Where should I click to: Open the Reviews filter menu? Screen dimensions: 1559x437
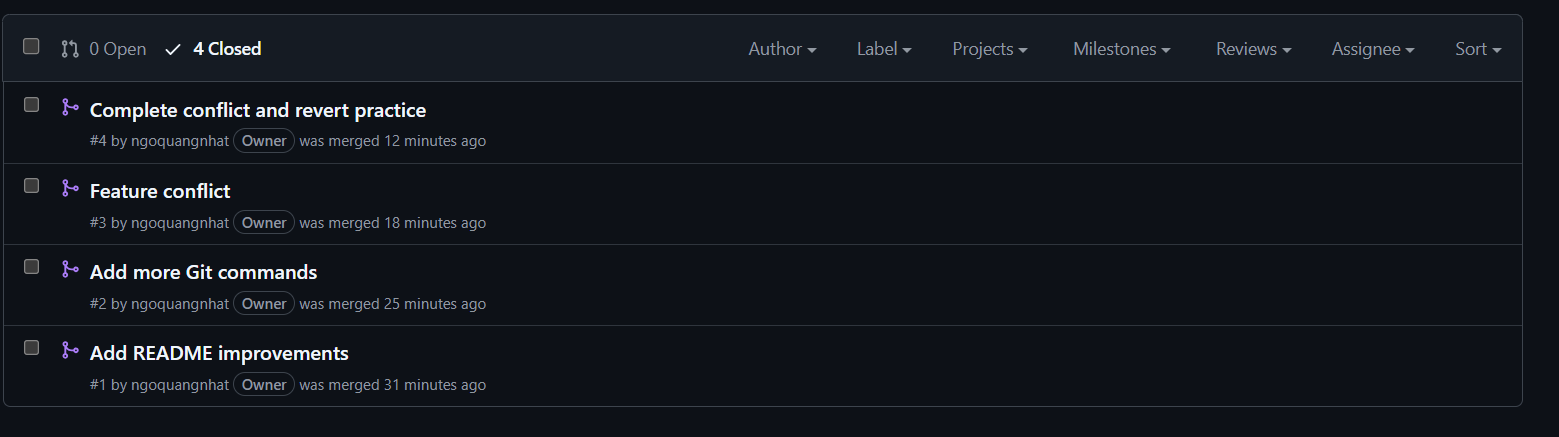1253,49
